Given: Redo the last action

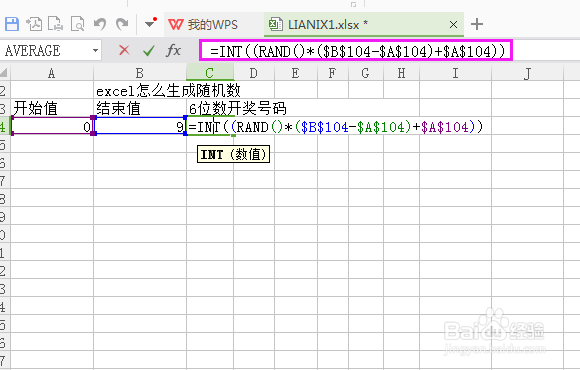Looking at the screenshot, I should point(122,24).
